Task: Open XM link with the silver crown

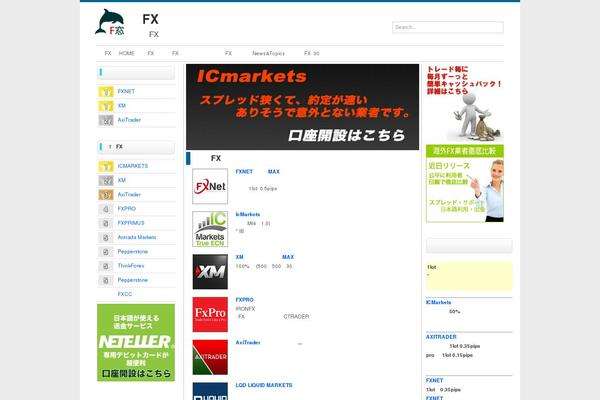Action: coord(121,180)
